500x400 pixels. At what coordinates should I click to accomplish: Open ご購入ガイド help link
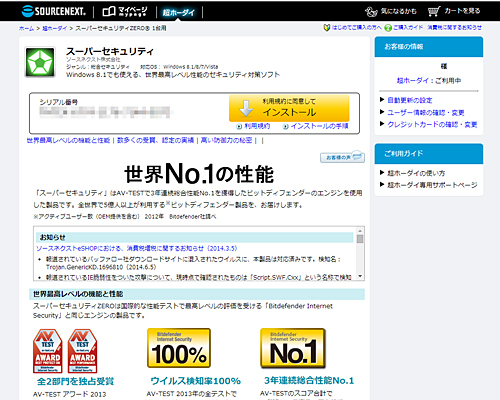(404, 28)
